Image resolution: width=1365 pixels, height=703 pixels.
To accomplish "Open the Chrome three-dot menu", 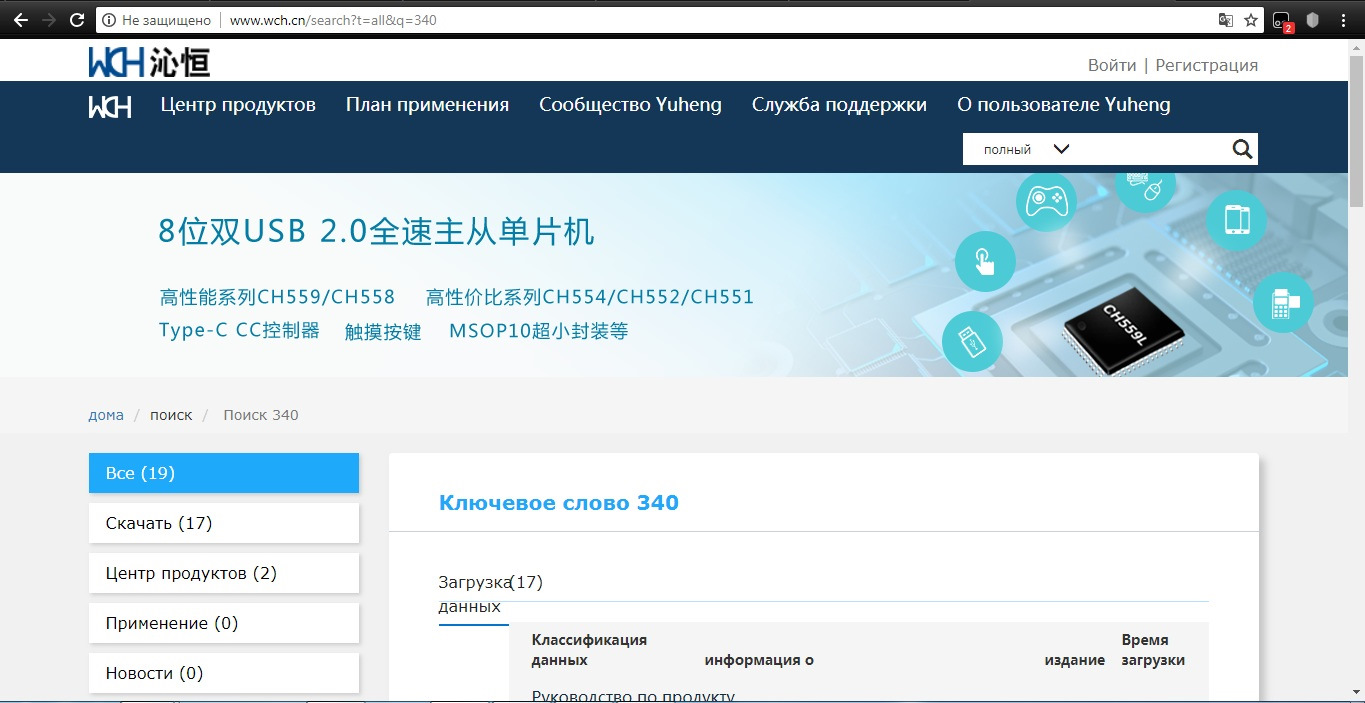I will 1343,19.
